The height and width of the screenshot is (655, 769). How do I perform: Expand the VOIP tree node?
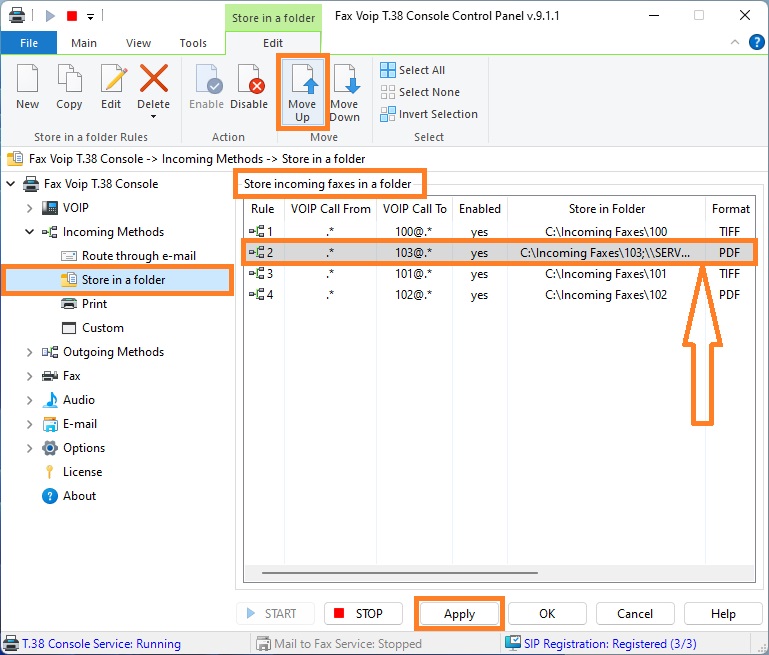click(x=29, y=208)
